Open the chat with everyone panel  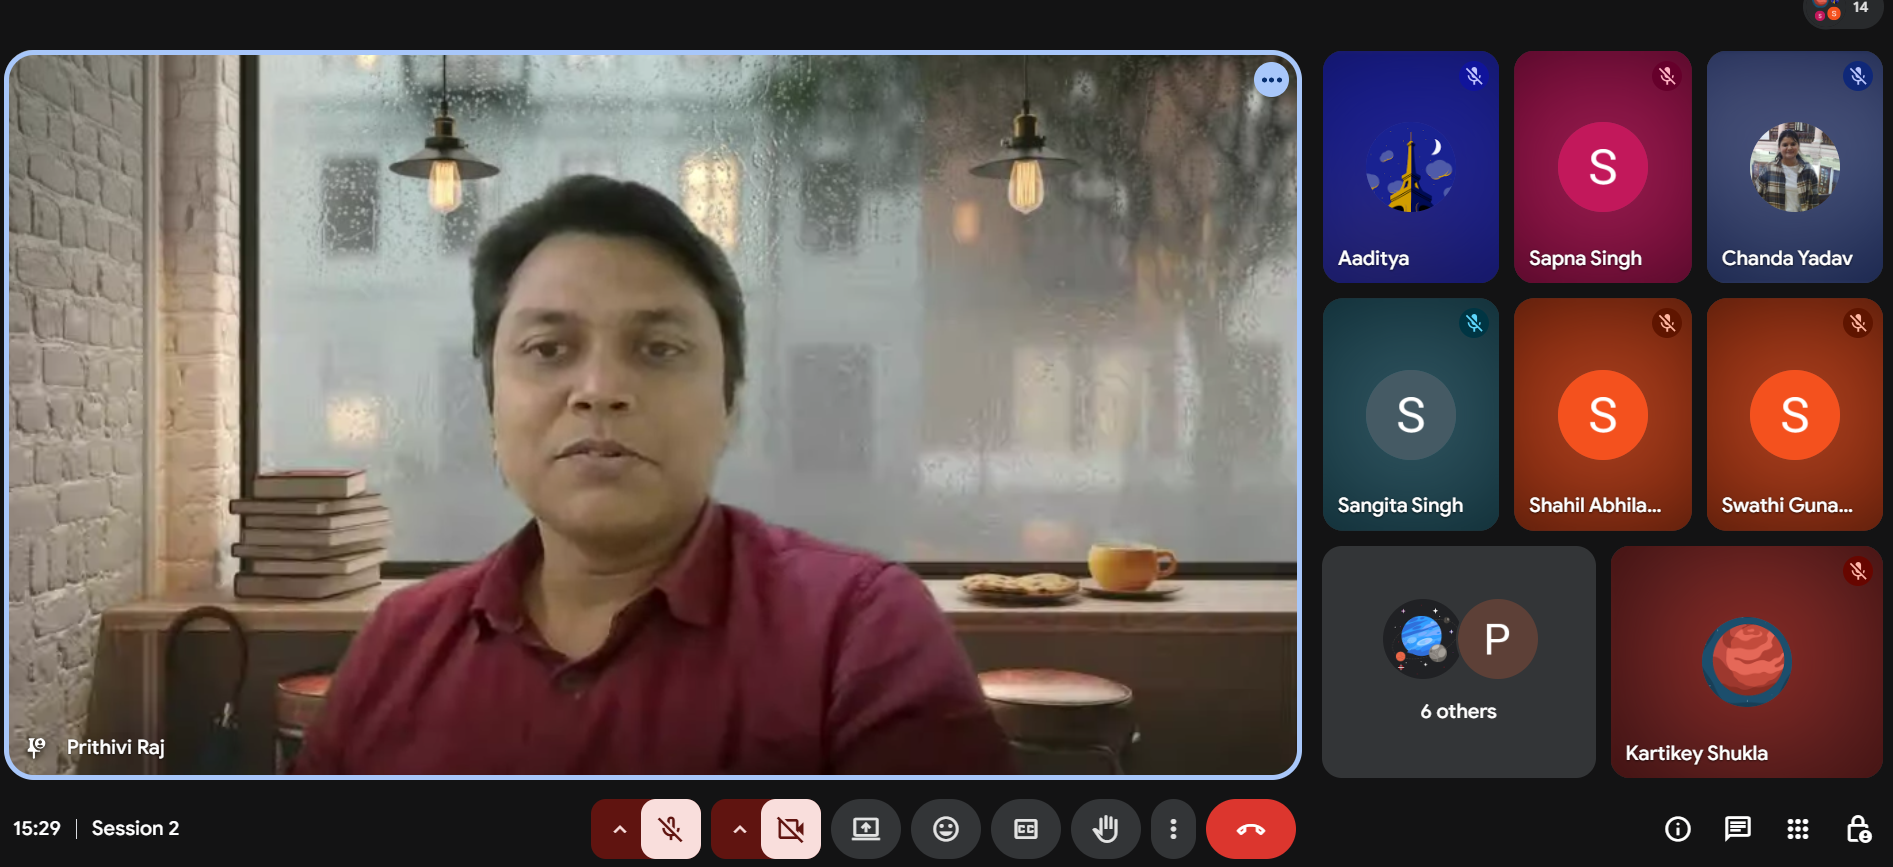pos(1737,829)
